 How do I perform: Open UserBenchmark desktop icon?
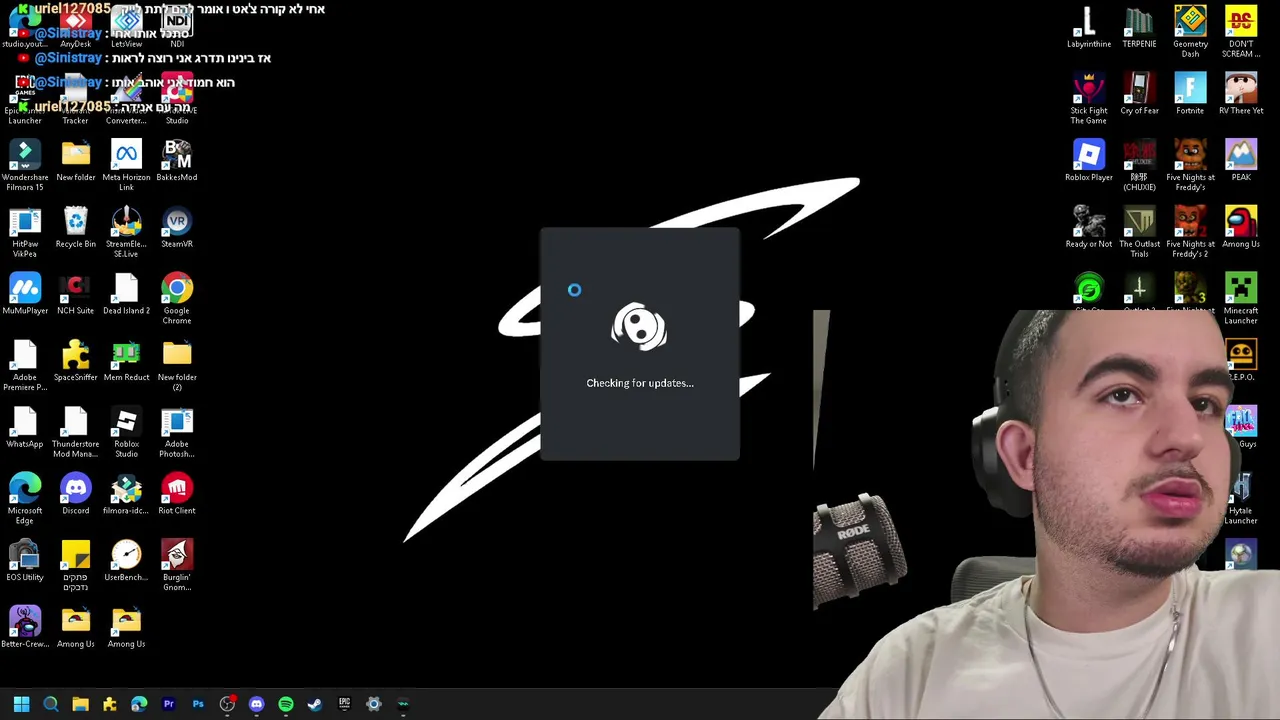(x=126, y=560)
